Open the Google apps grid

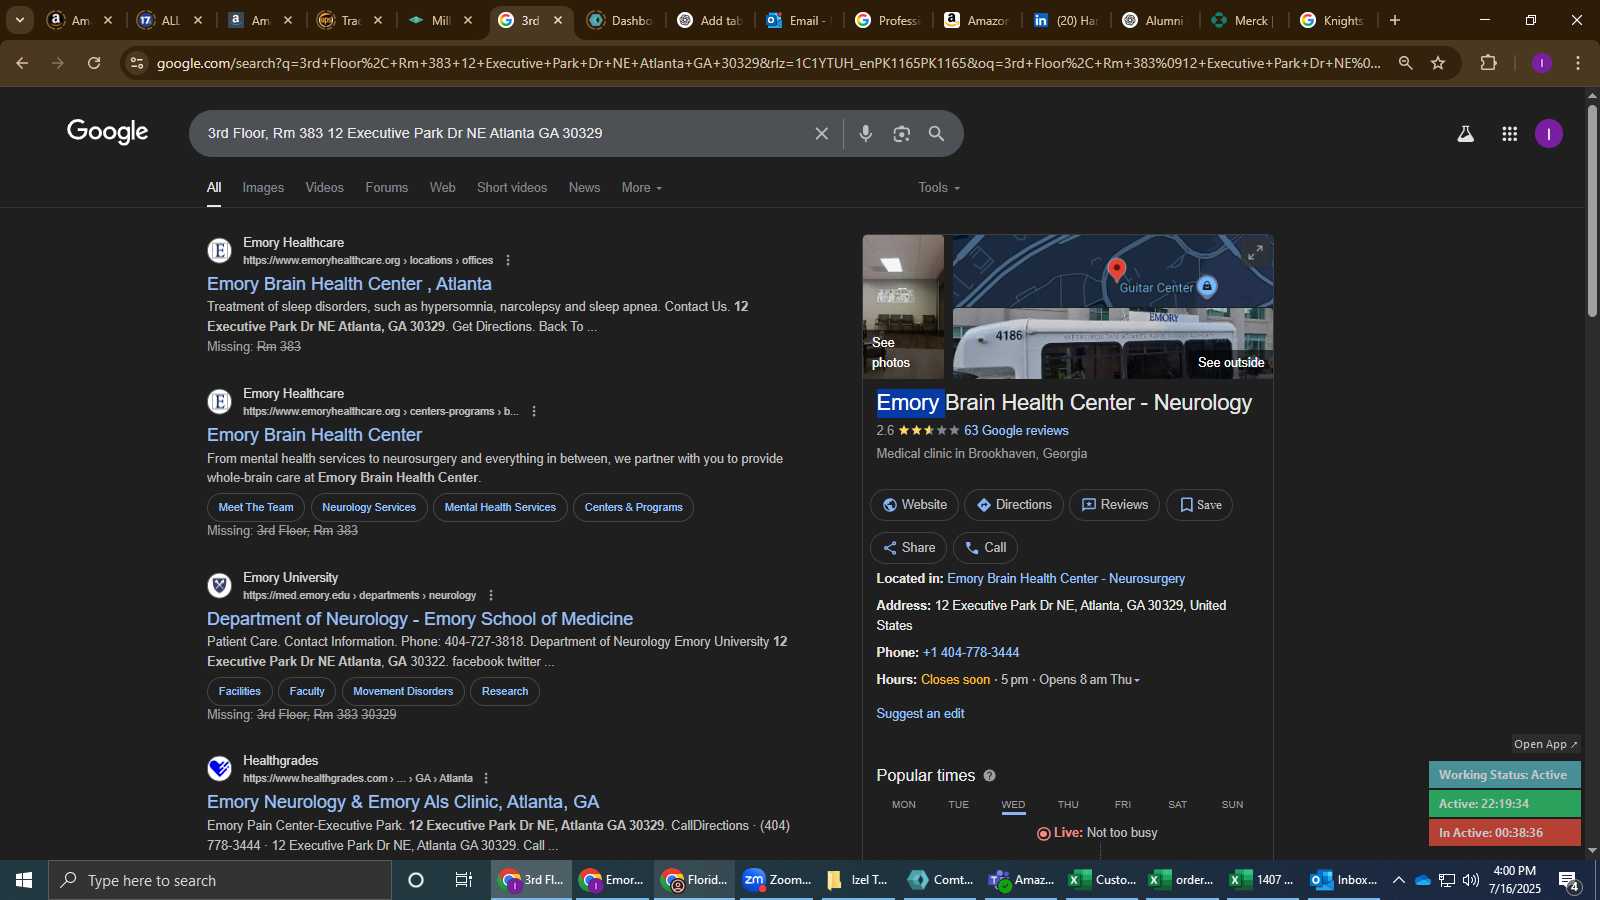click(1510, 133)
